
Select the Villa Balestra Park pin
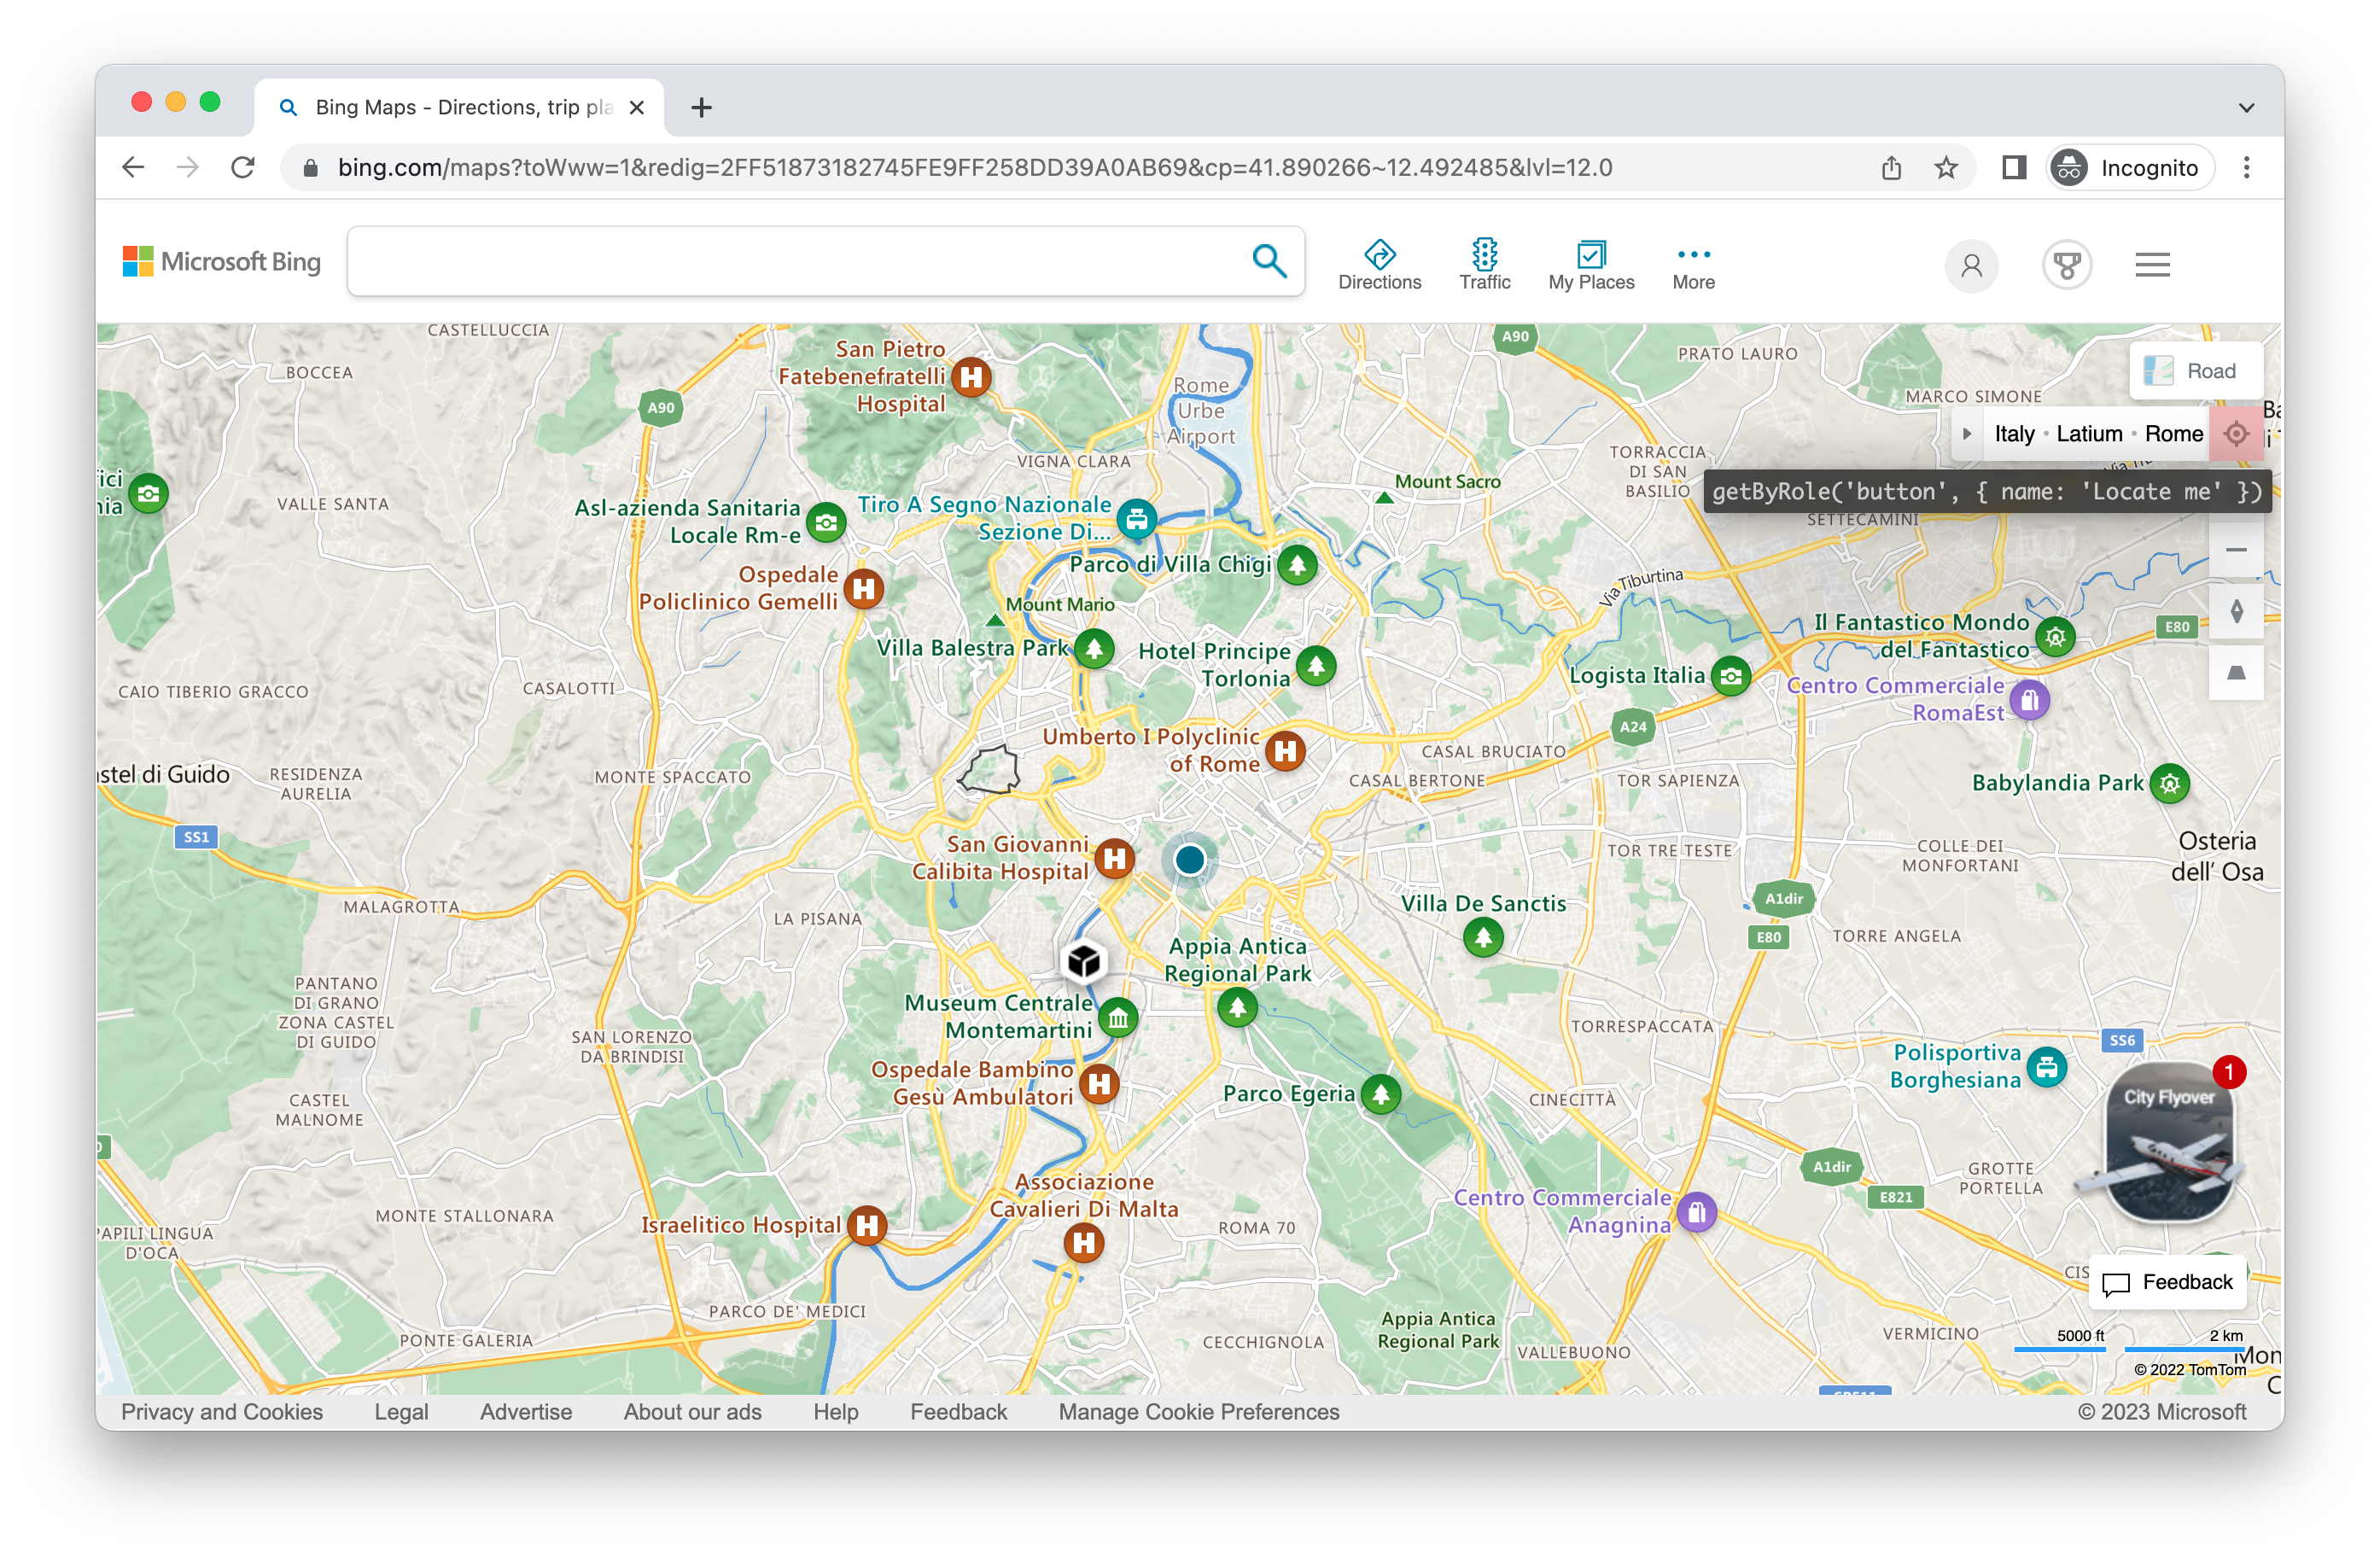pyautogui.click(x=1094, y=649)
